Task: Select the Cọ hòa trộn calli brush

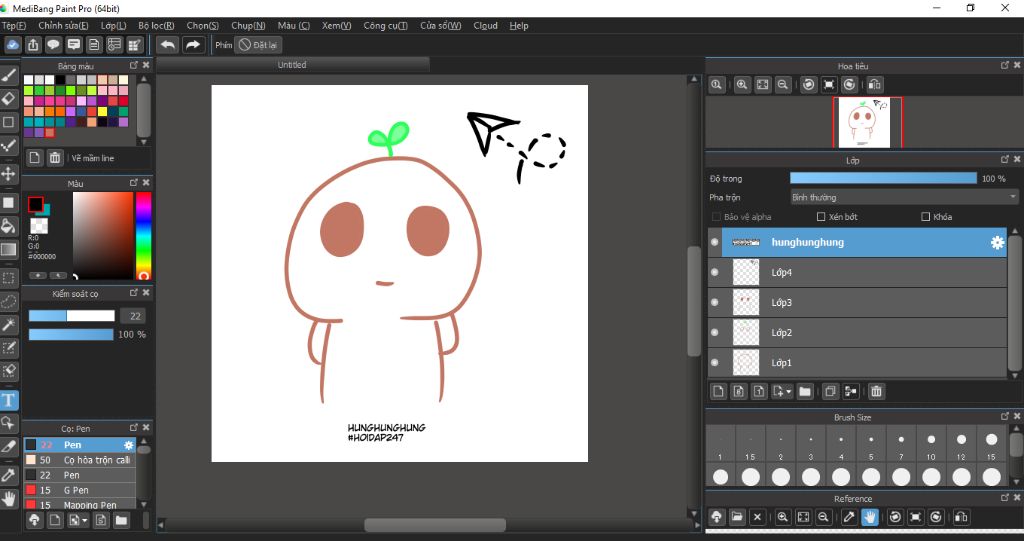Action: tap(80, 460)
